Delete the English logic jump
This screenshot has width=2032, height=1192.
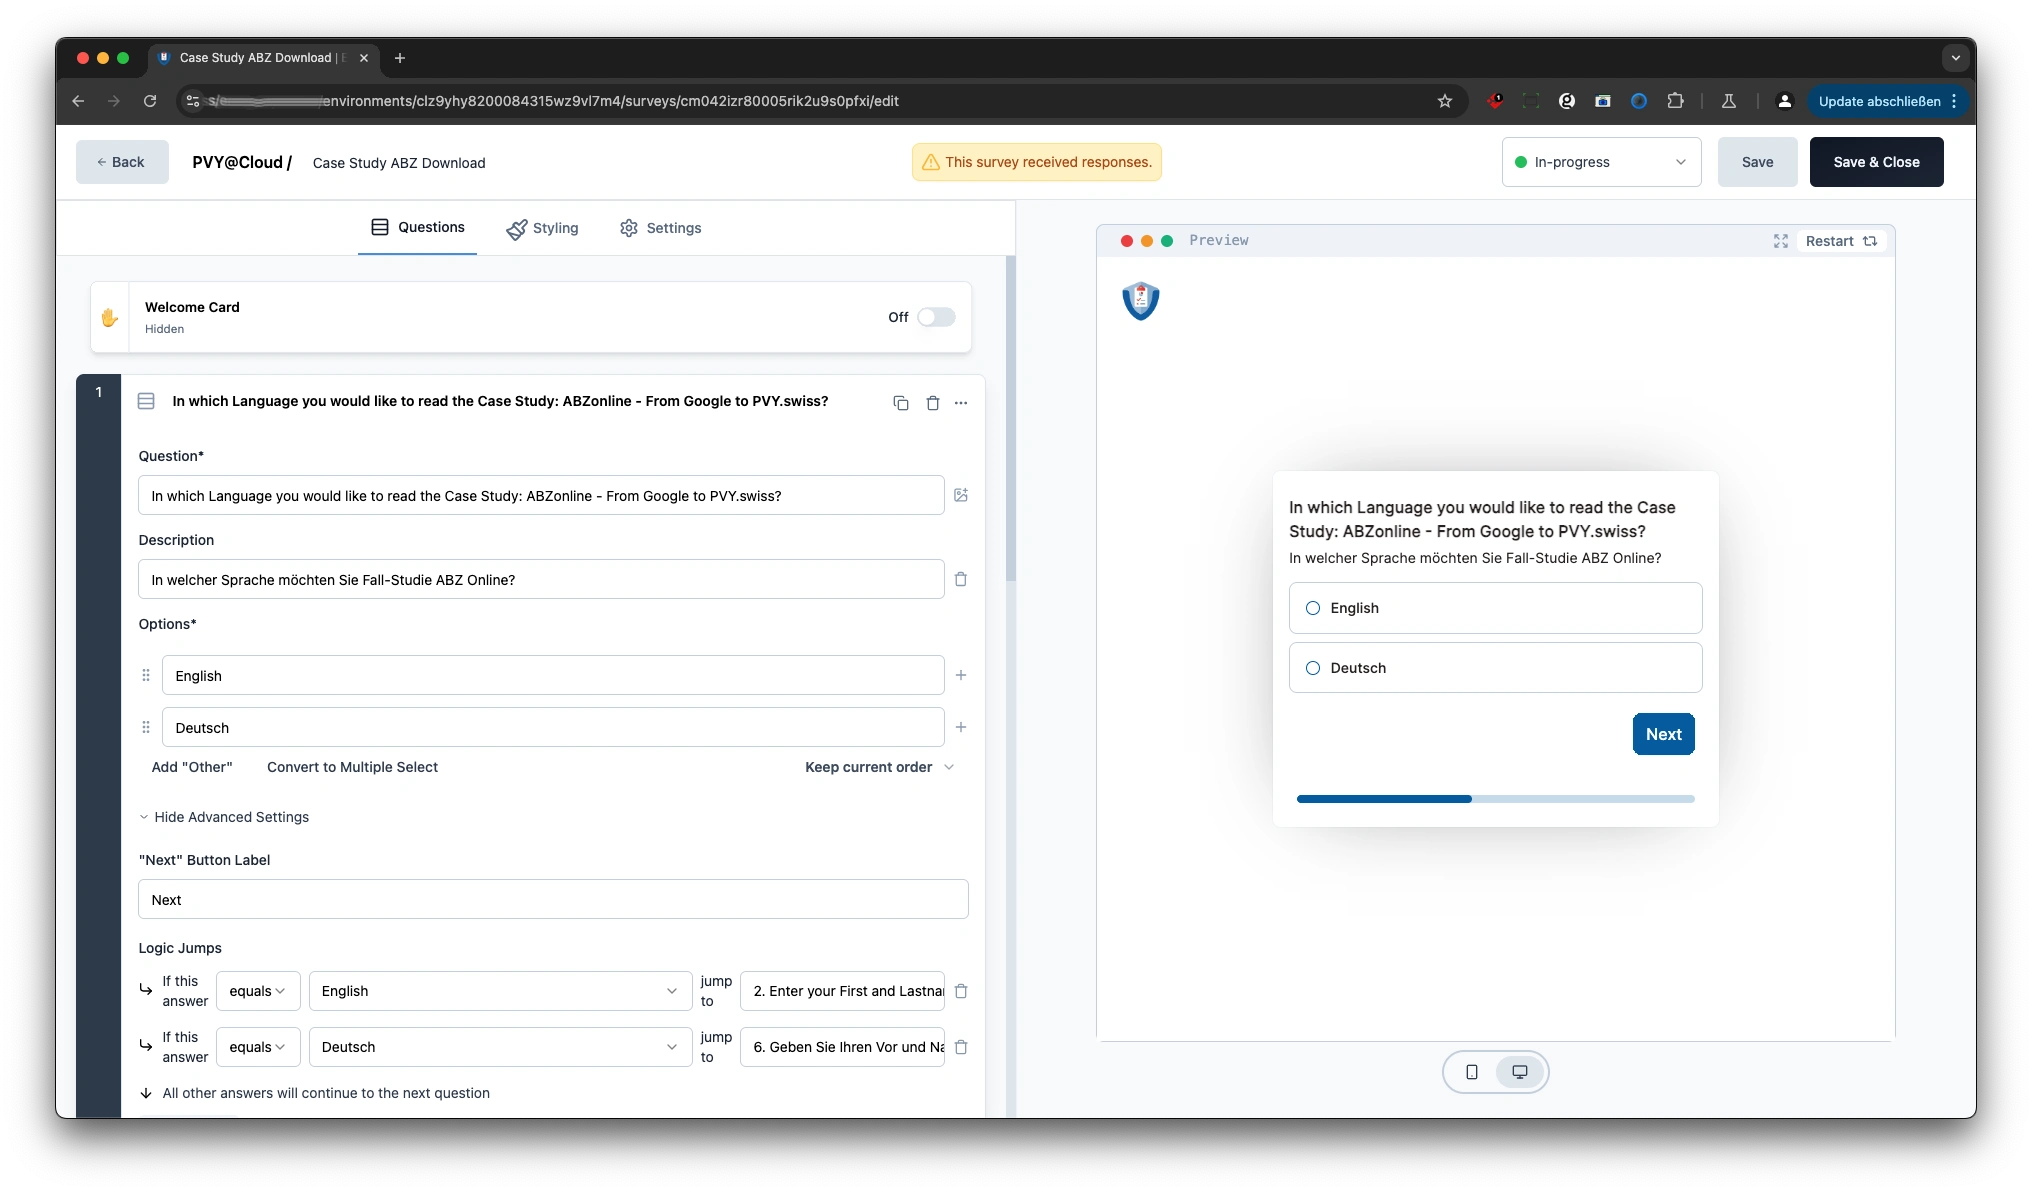[x=961, y=991]
